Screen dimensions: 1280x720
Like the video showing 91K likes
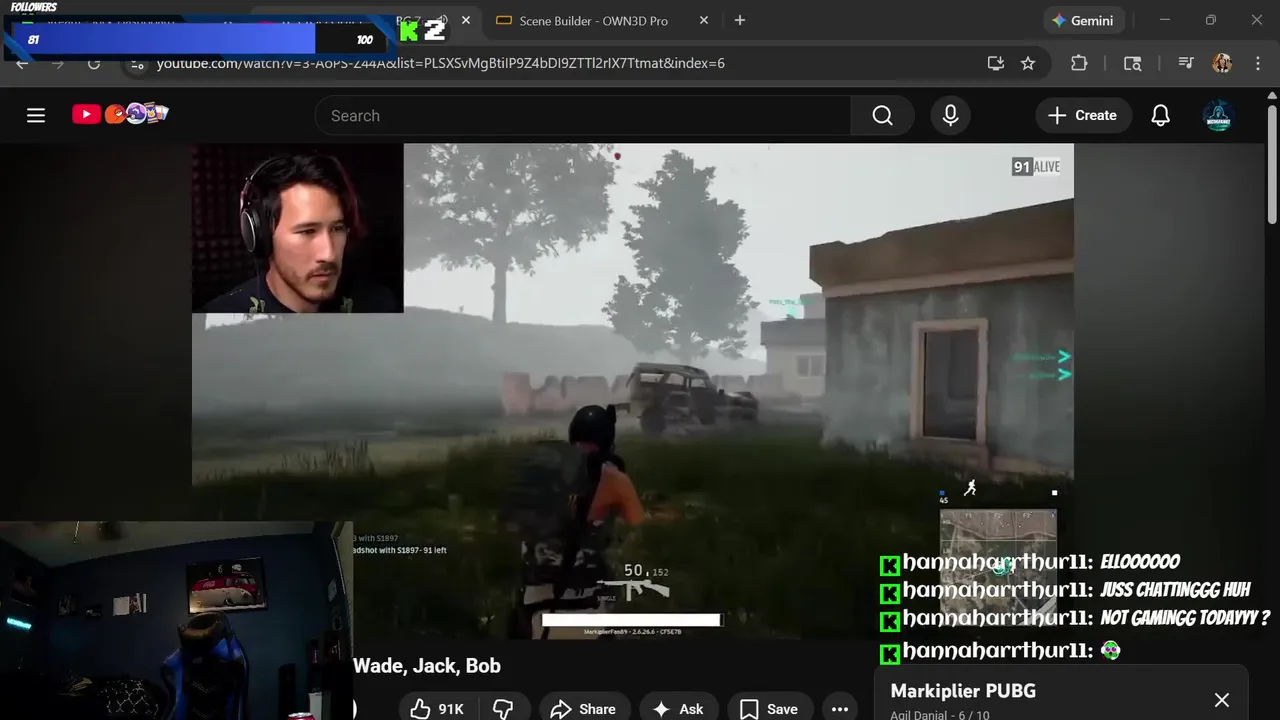pyautogui.click(x=438, y=708)
